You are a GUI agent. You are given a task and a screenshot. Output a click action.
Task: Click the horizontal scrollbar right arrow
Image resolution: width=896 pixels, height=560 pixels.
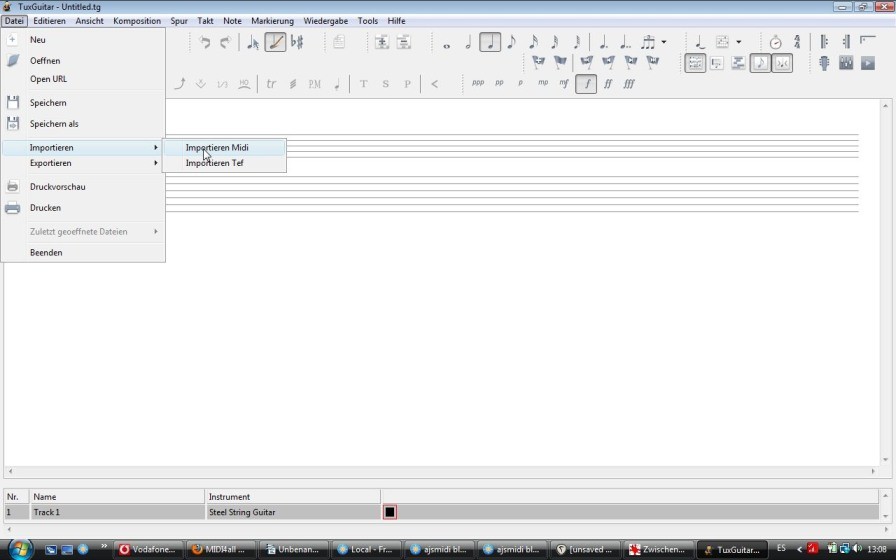tap(873, 471)
